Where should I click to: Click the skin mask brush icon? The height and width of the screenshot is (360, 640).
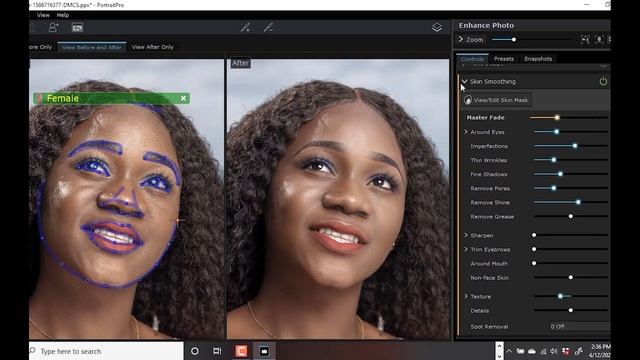click(x=468, y=100)
